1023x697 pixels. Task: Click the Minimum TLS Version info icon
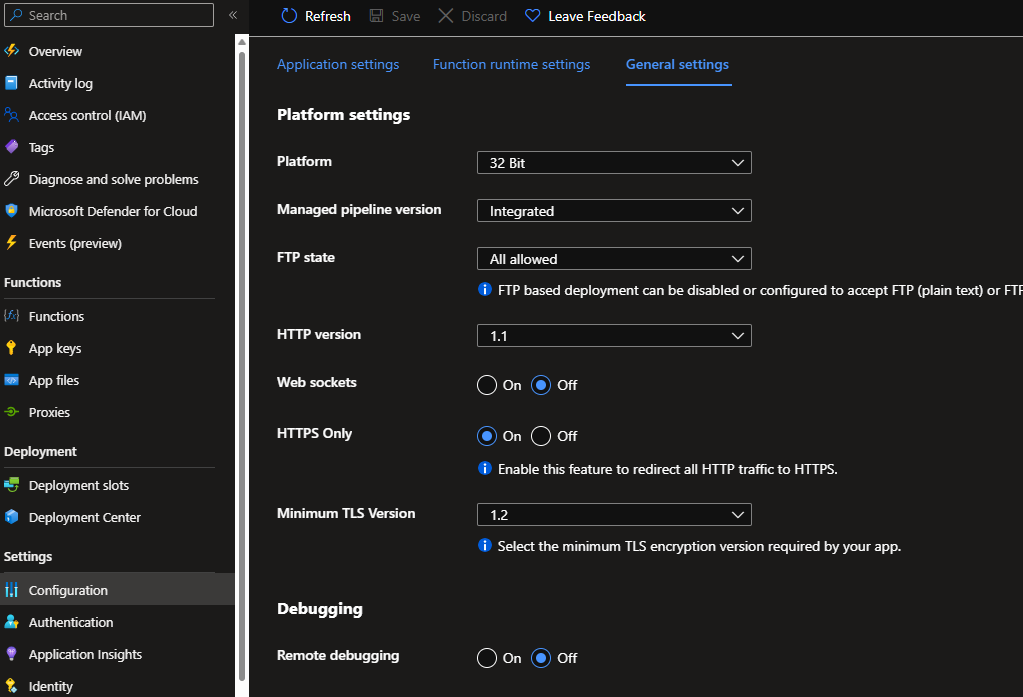[x=485, y=545]
